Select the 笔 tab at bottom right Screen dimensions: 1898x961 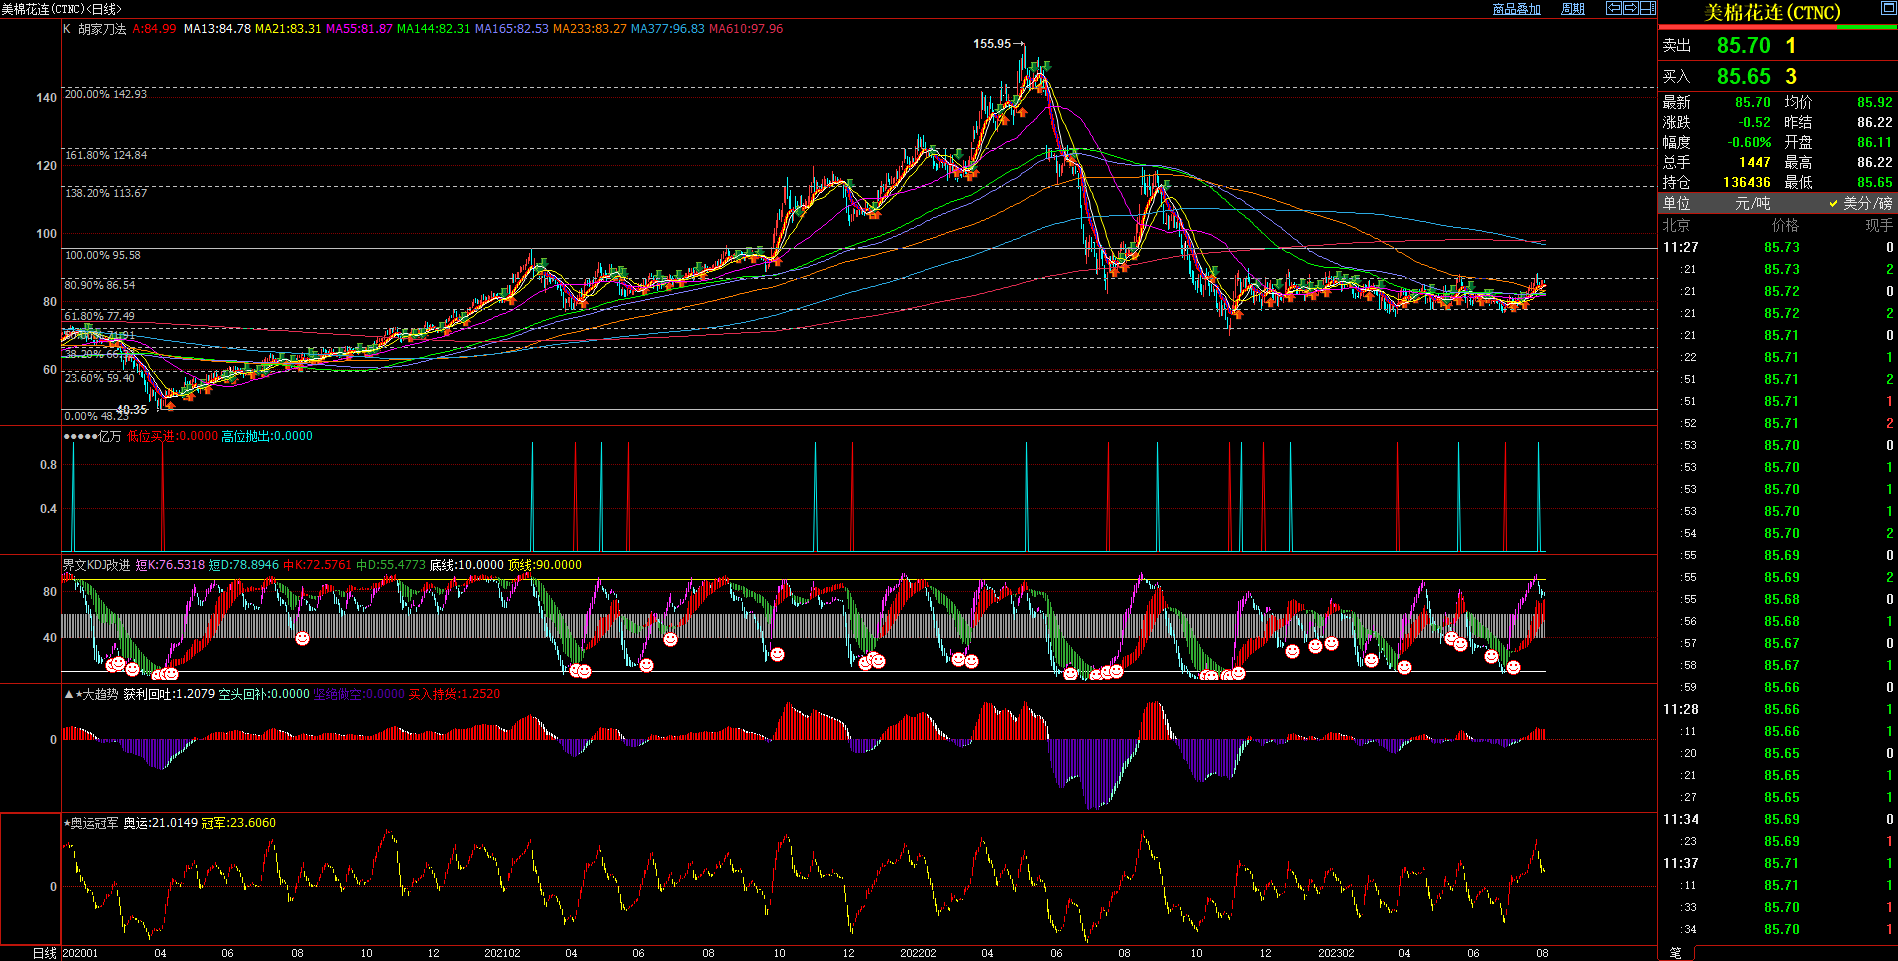click(x=1675, y=953)
